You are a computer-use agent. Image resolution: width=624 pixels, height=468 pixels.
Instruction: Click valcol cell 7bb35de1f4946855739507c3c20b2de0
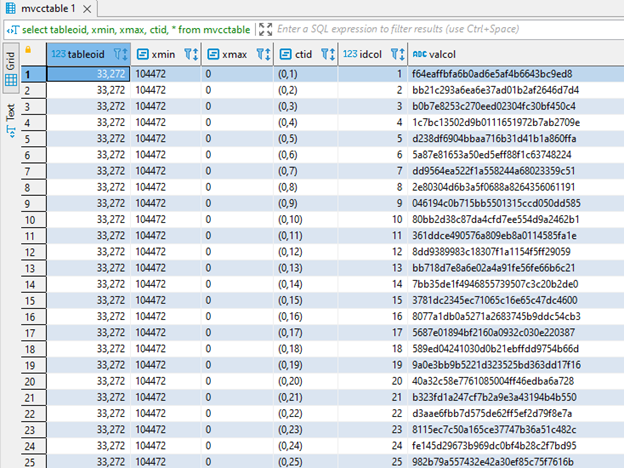[516, 284]
